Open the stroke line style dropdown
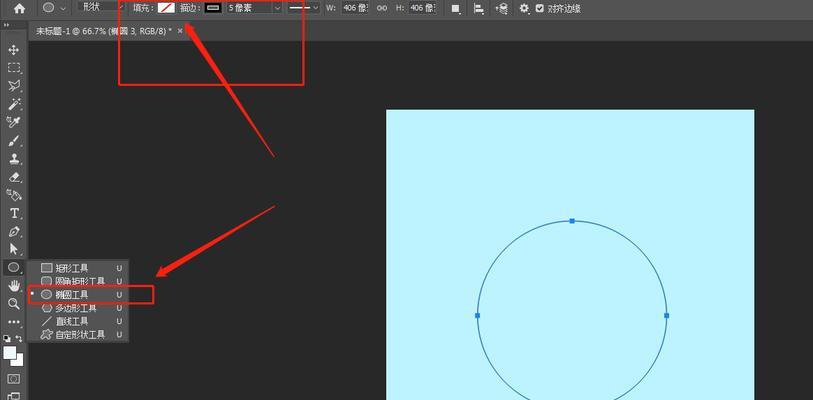Screen dimensions: 813x400 coord(304,8)
